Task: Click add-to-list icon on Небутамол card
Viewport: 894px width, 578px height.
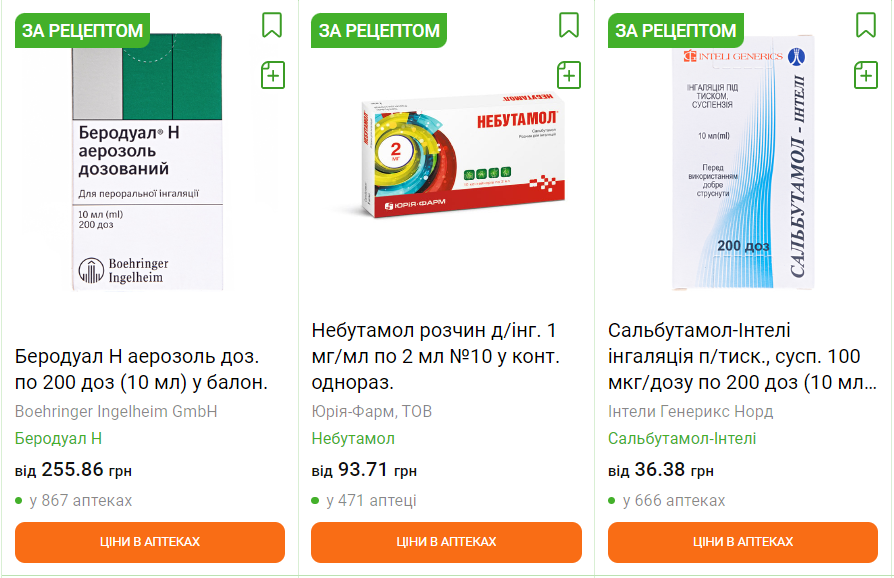Action: tap(569, 74)
